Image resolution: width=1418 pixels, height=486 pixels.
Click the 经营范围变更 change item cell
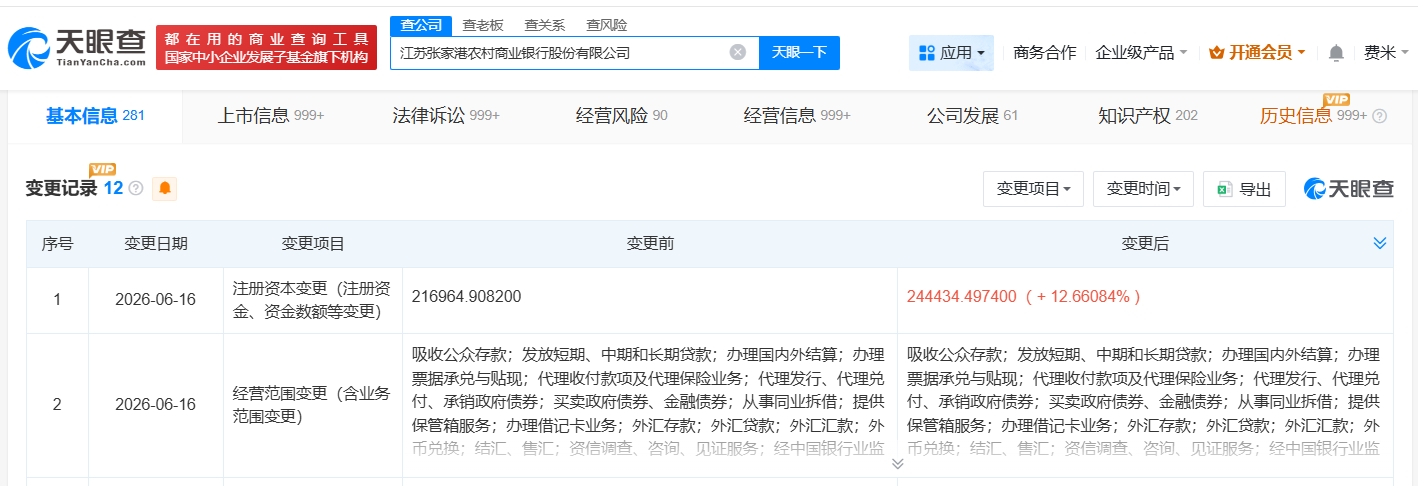pos(313,405)
